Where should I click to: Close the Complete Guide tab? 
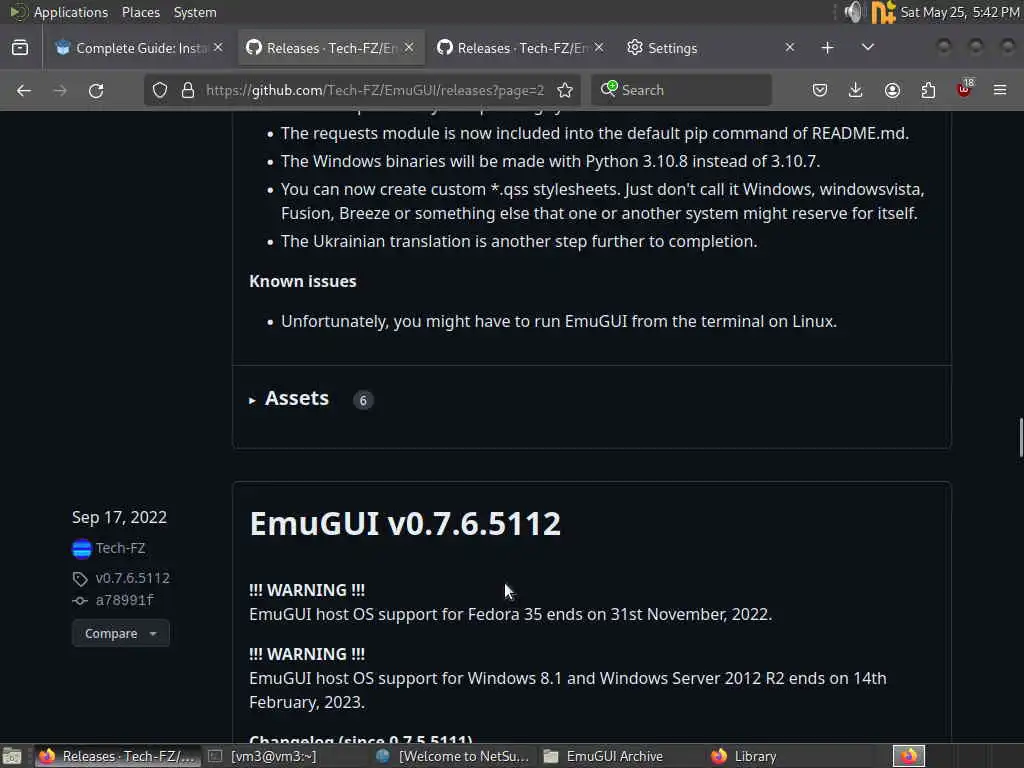(x=218, y=48)
